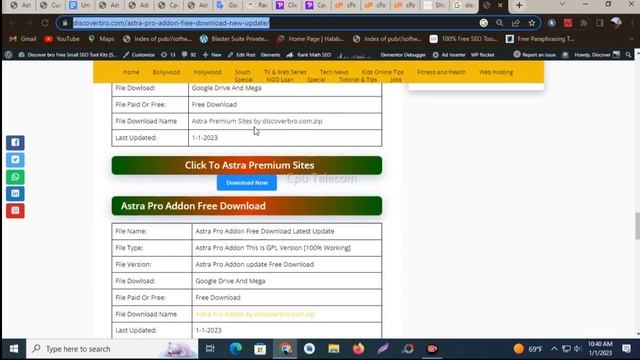The width and height of the screenshot is (640, 360).
Task: Open the Blaster Suite Private bookmark
Action: 234,39
